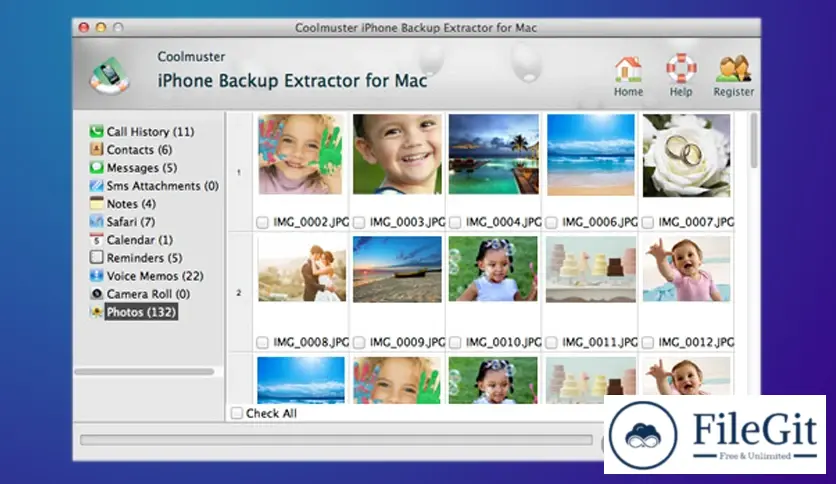Open the IMG_0004.JPG resort pool thumbnail

[x=494, y=155]
